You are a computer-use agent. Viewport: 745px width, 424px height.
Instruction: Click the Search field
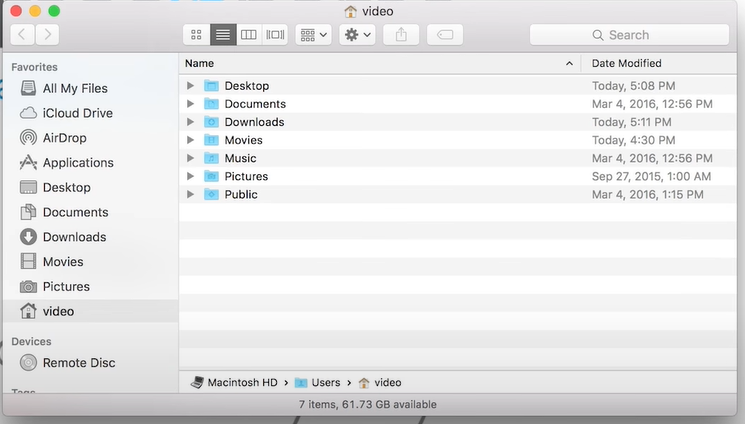[x=629, y=35]
